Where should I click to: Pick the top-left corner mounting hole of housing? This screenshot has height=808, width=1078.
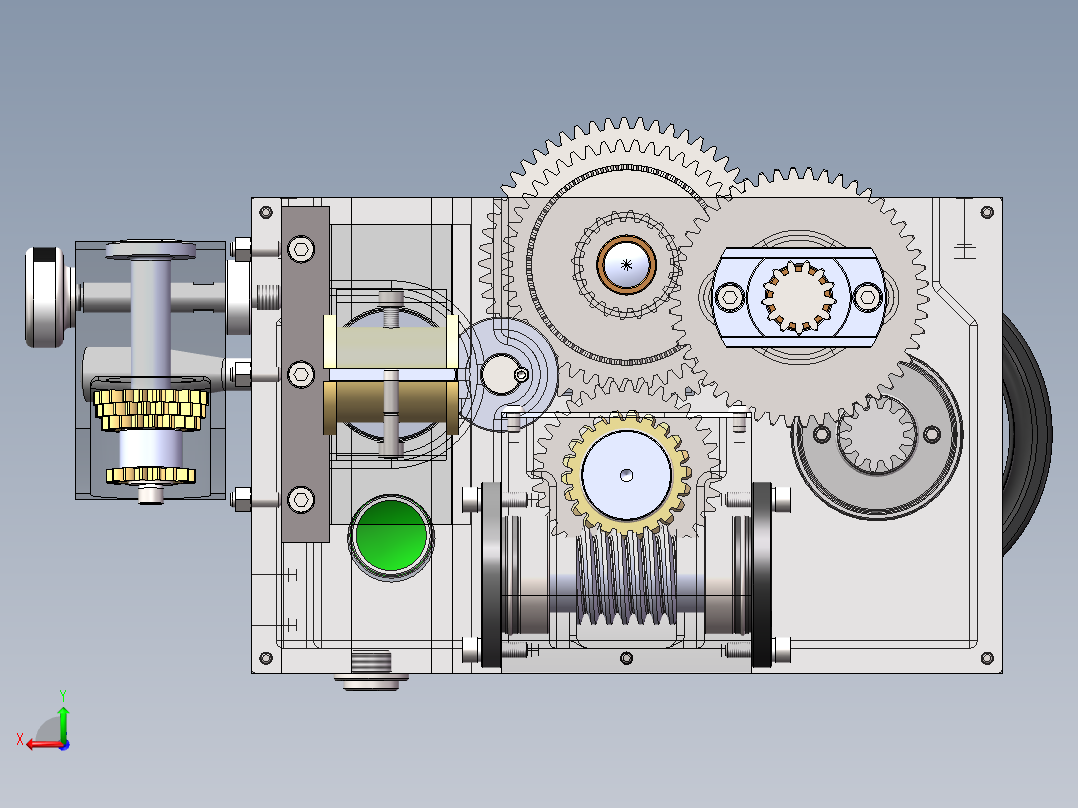(x=266, y=212)
